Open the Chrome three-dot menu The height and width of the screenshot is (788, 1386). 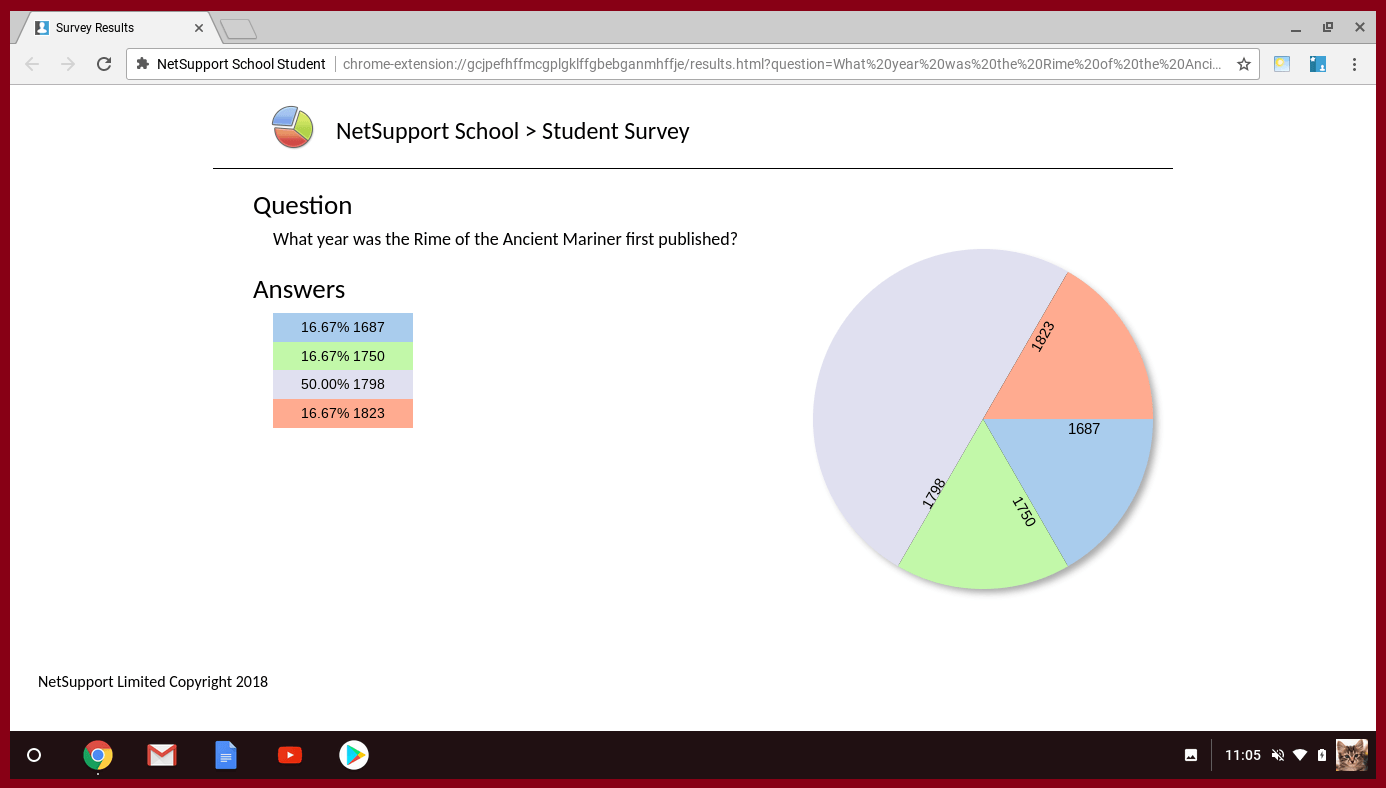point(1354,64)
